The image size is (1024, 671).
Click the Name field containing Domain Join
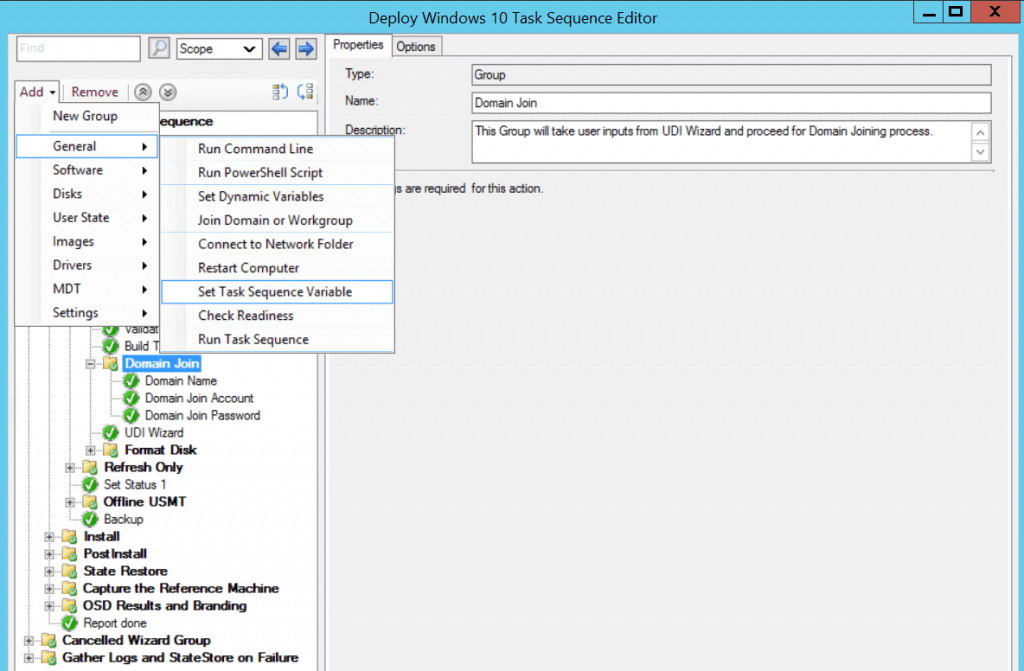tap(731, 103)
